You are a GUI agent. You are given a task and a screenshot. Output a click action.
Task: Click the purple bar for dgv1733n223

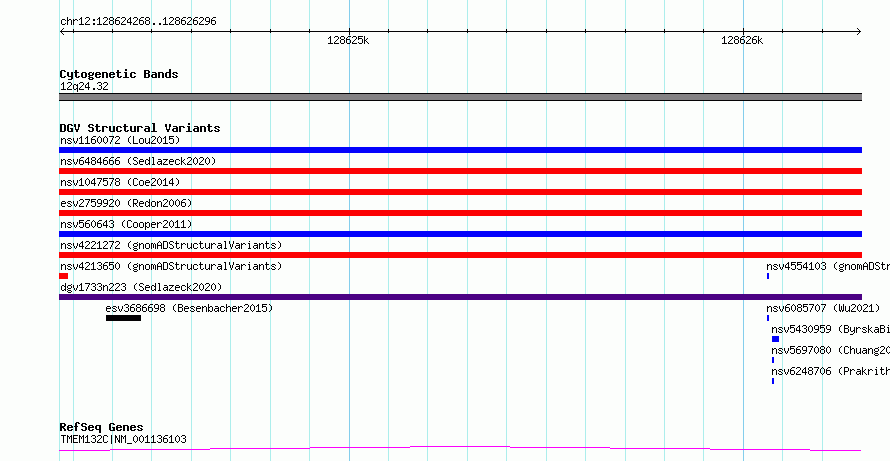[460, 297]
